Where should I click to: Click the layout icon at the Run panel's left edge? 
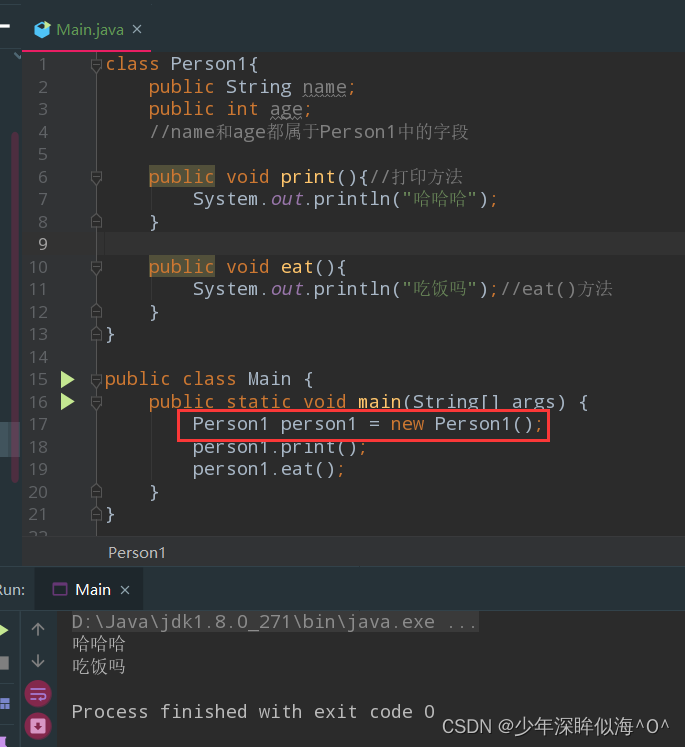point(4,703)
